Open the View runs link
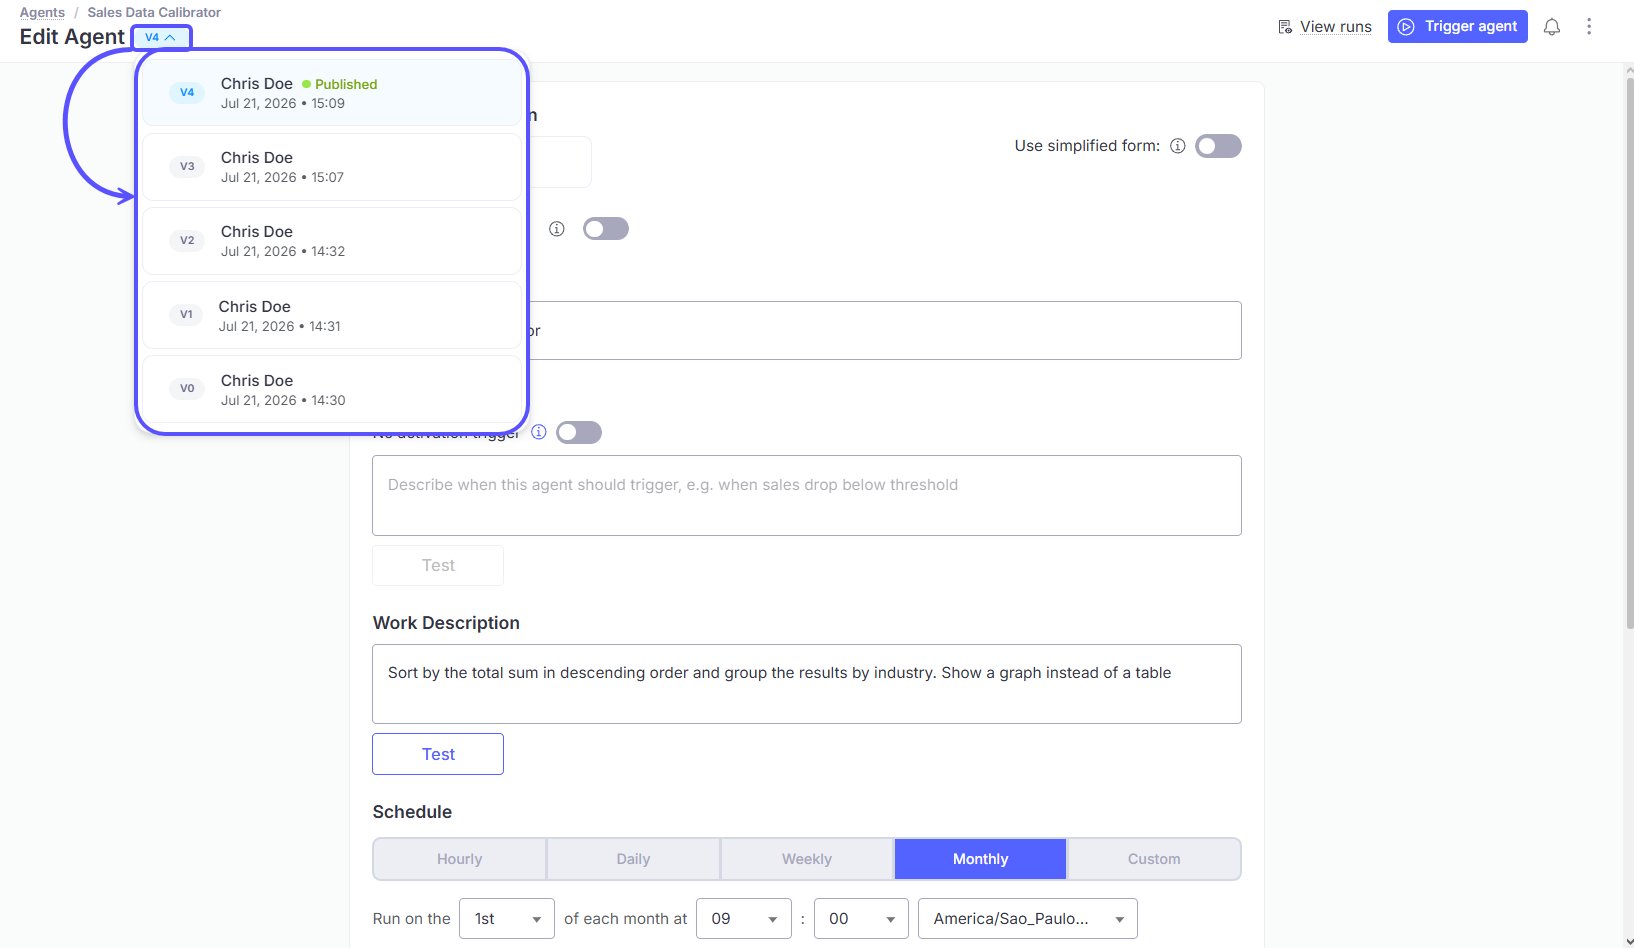Image resolution: width=1634 pixels, height=948 pixels. point(1325,27)
